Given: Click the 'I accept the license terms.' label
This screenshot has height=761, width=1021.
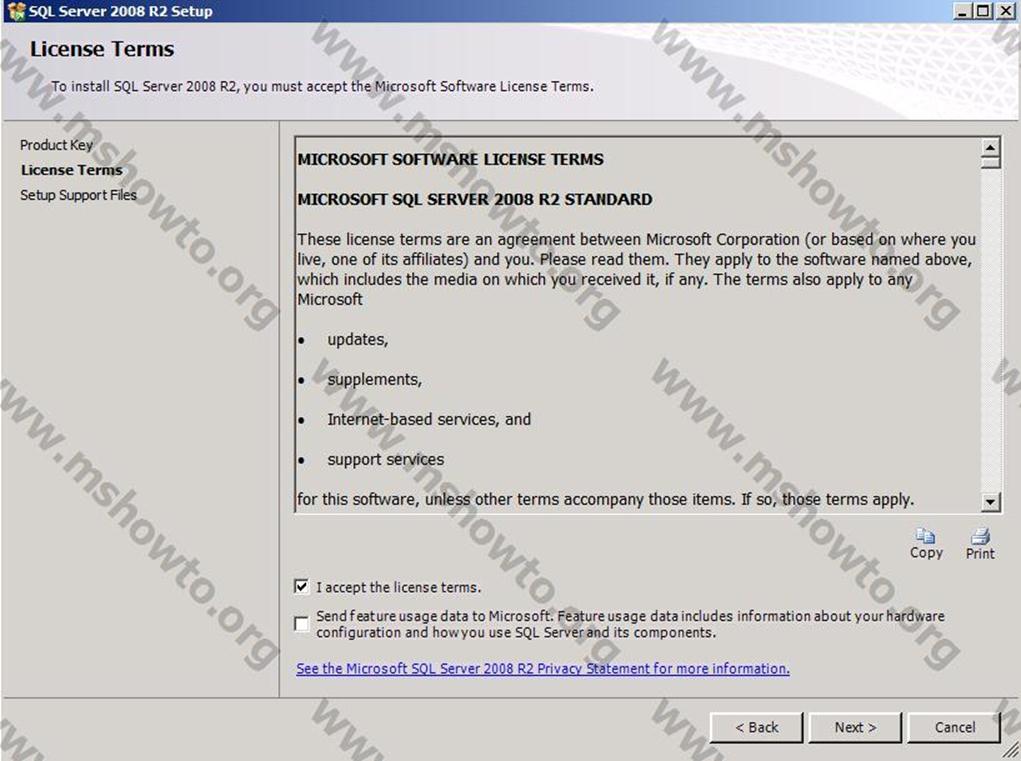Looking at the screenshot, I should (x=399, y=587).
